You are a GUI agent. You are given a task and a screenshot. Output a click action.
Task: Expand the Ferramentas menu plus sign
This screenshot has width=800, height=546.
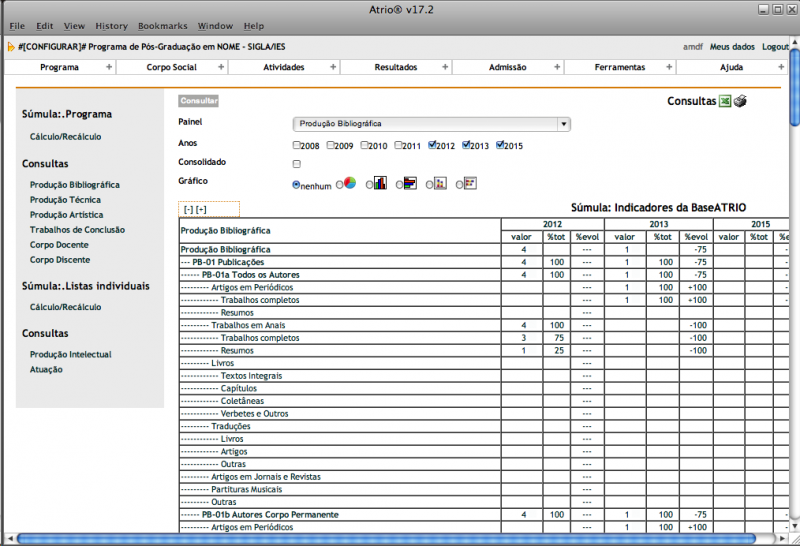click(x=668, y=67)
